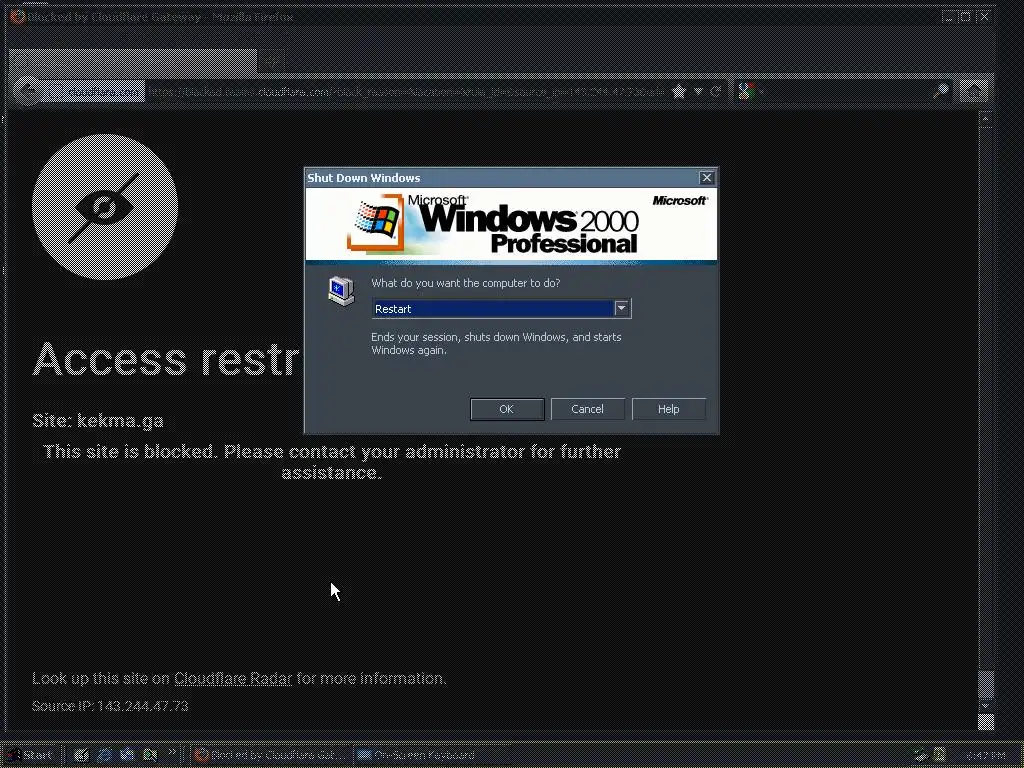Click the search magnifier icon

pyautogui.click(x=940, y=91)
